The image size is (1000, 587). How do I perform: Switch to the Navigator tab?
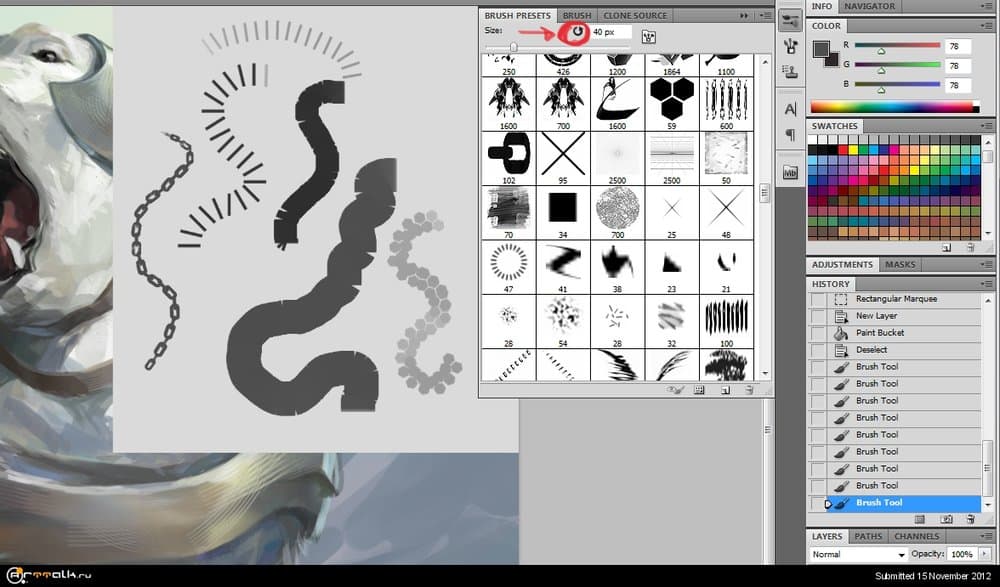[869, 6]
